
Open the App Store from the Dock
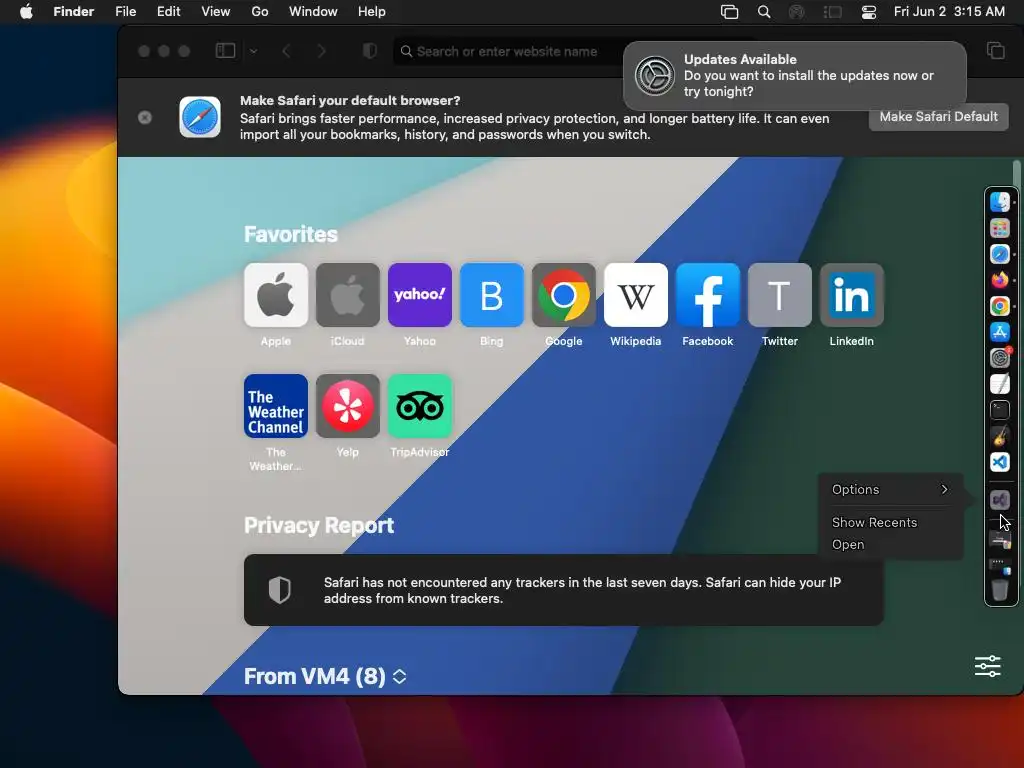tap(999, 332)
